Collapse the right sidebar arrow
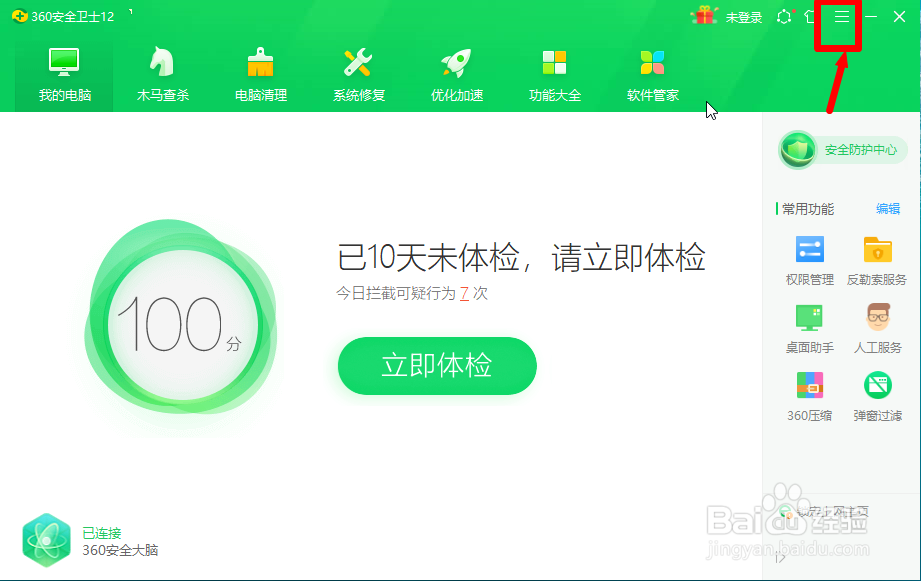 click(780, 558)
